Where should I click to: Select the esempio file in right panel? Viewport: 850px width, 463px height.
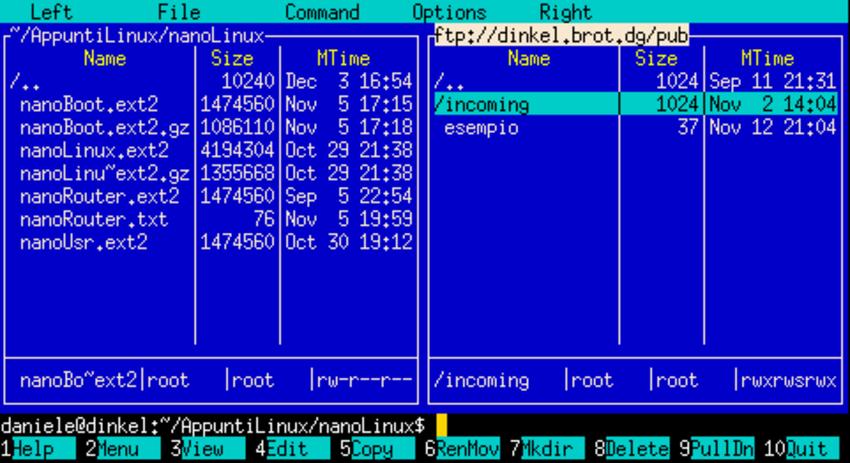[x=481, y=128]
